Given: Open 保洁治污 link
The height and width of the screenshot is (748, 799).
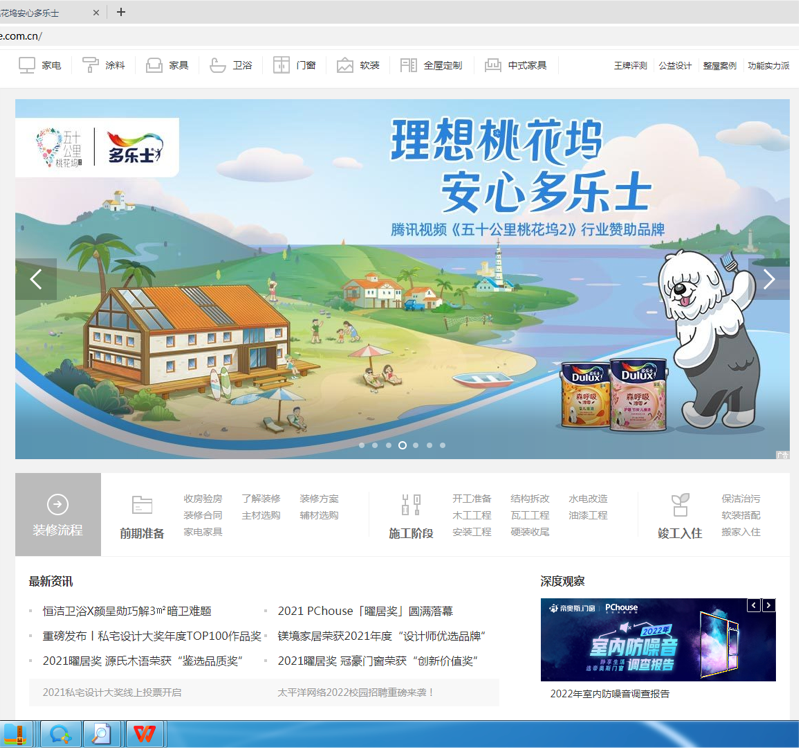Looking at the screenshot, I should pyautogui.click(x=741, y=499).
